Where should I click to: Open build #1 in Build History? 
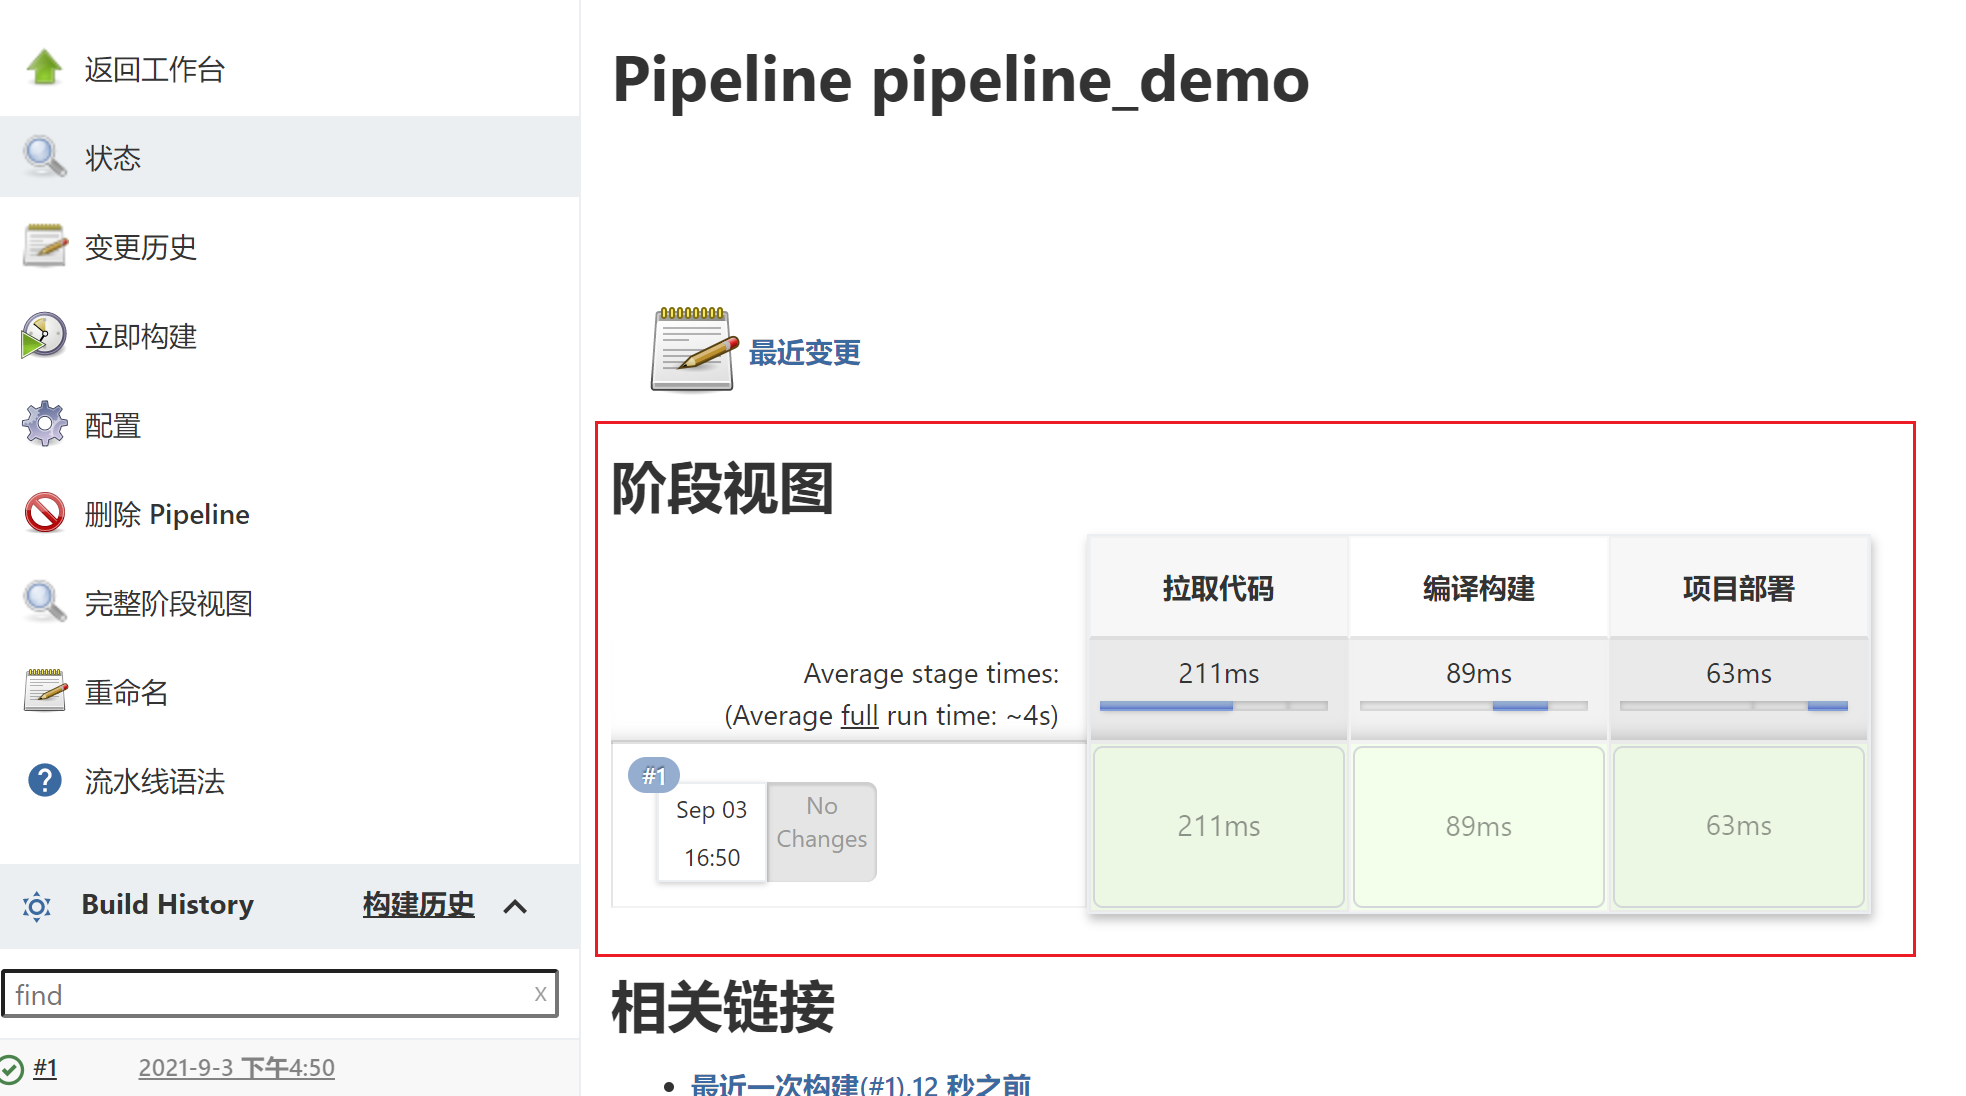coord(46,1068)
